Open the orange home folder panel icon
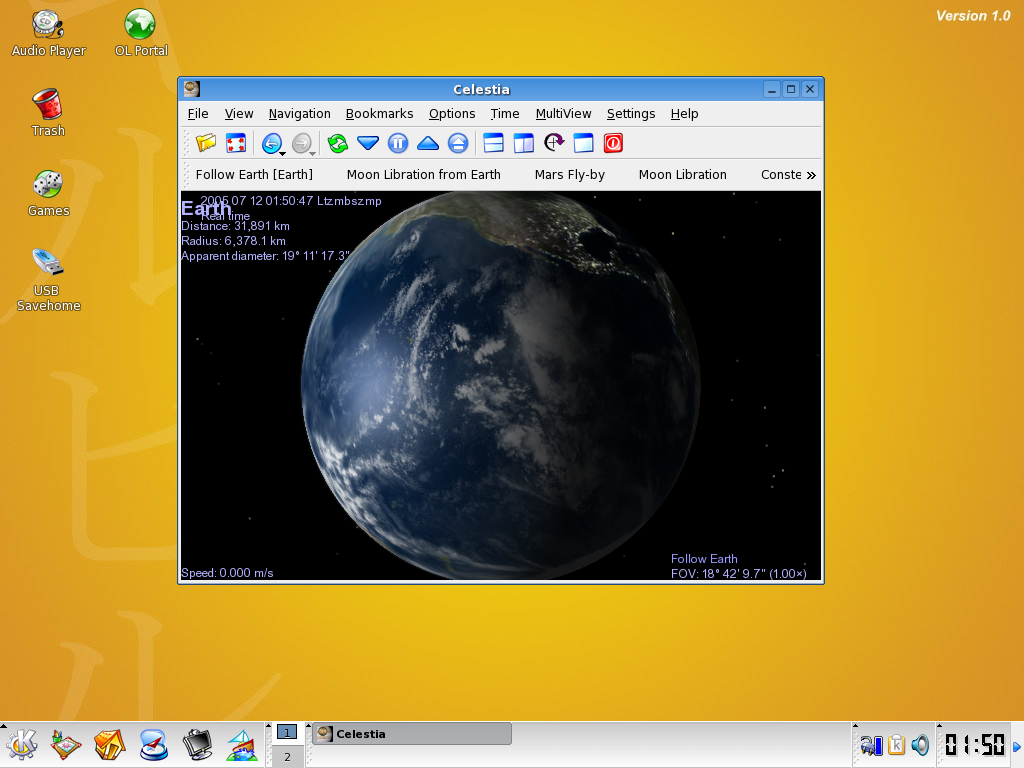 tap(109, 744)
